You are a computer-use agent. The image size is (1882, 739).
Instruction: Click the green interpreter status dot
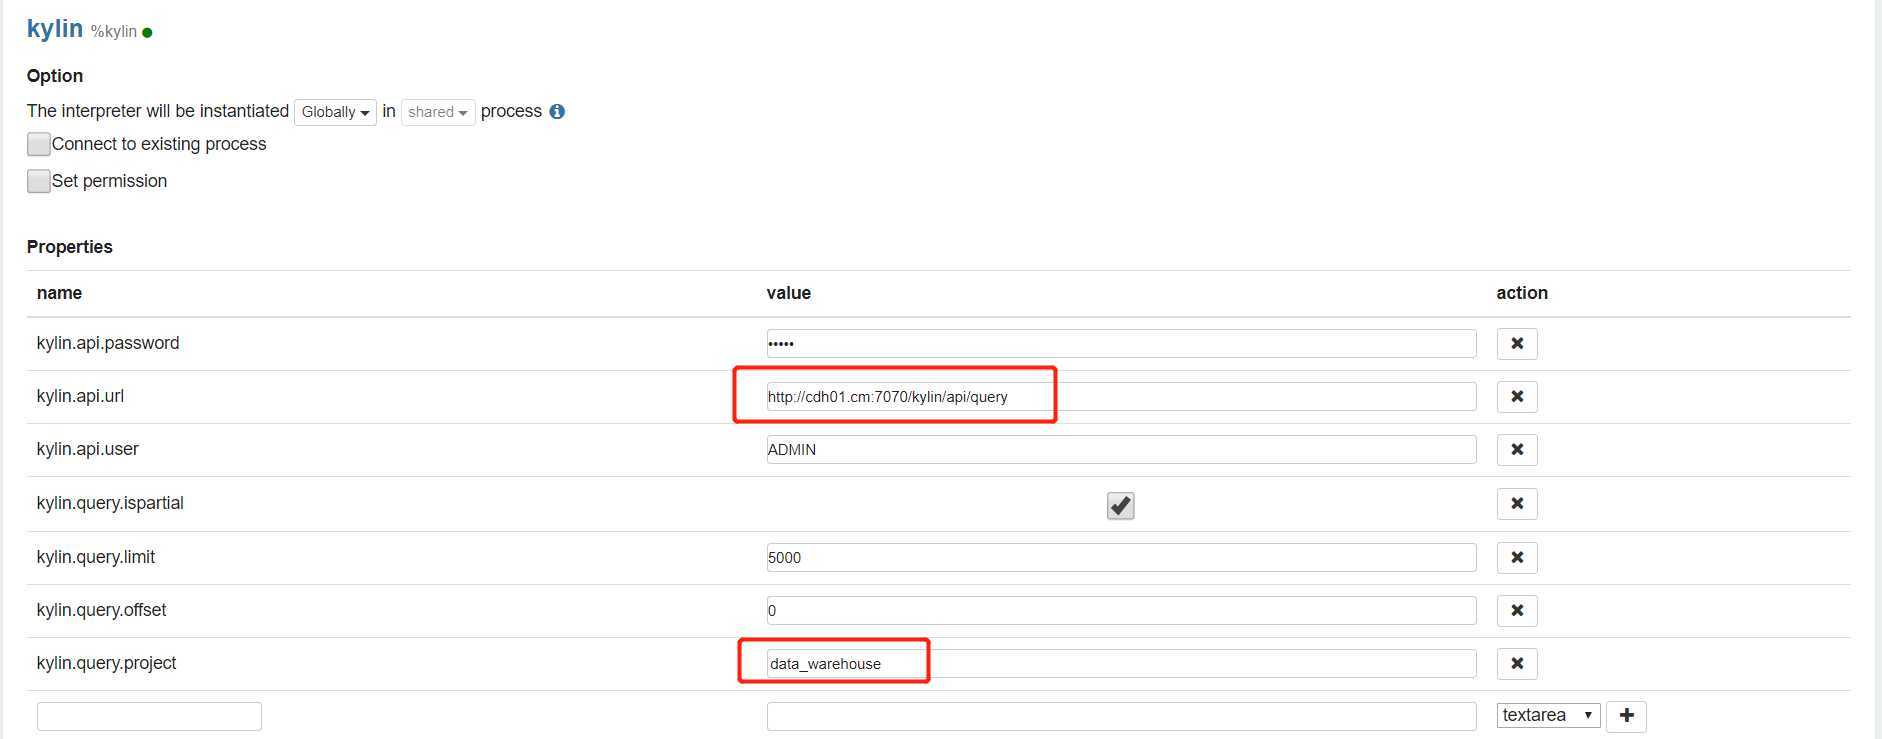click(x=147, y=32)
